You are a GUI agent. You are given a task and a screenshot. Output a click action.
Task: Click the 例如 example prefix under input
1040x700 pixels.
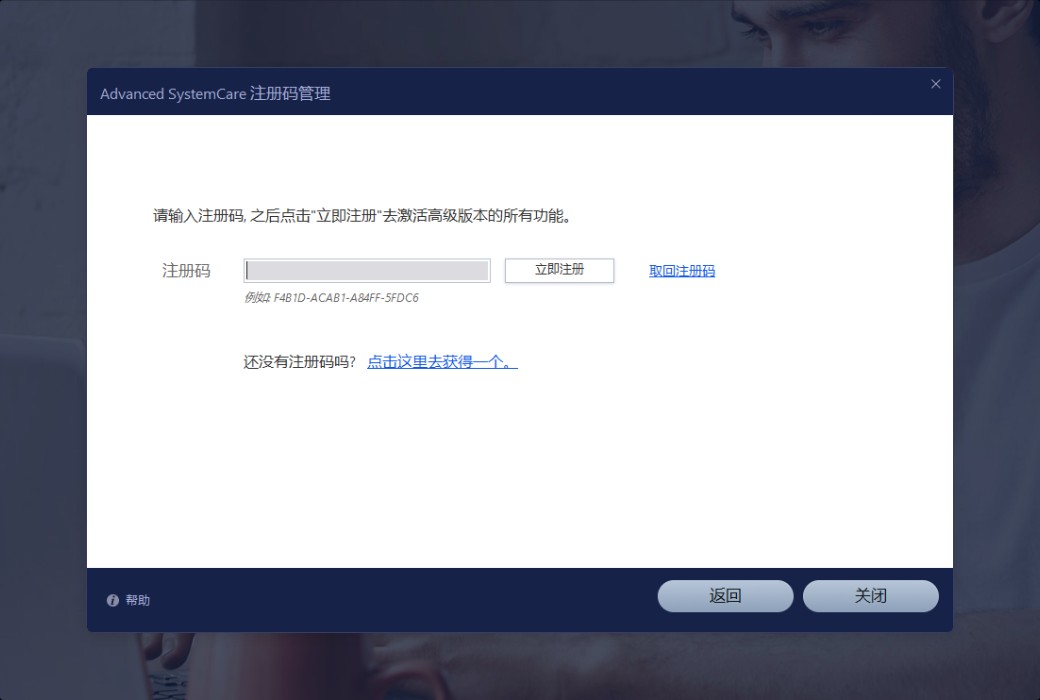coord(257,298)
